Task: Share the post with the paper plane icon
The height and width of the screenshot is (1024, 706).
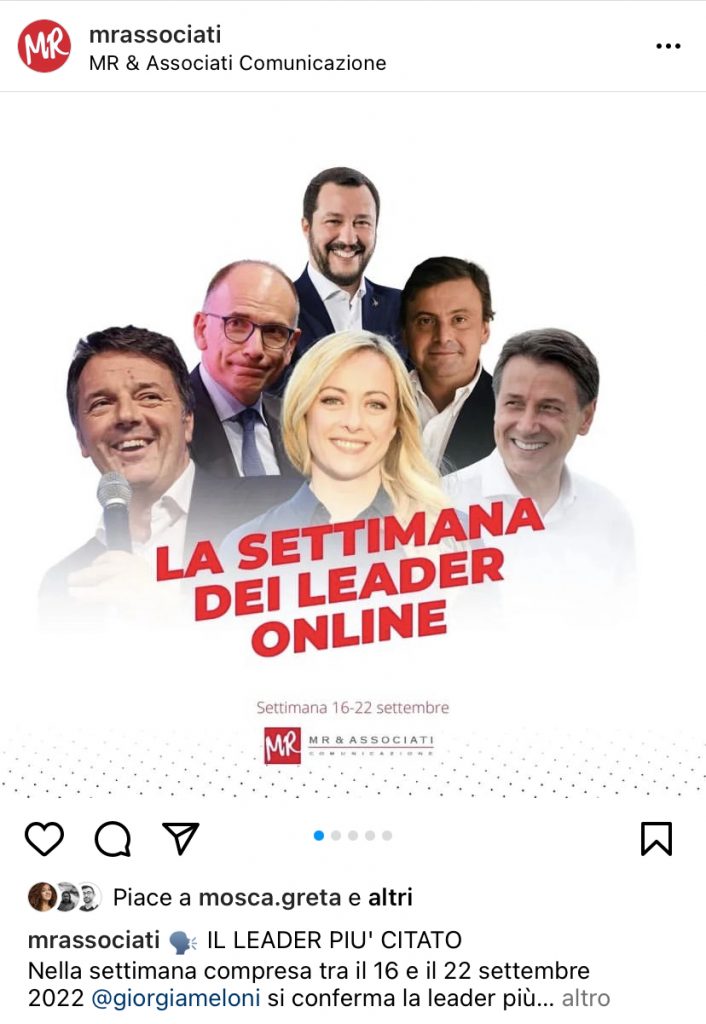Action: 180,839
